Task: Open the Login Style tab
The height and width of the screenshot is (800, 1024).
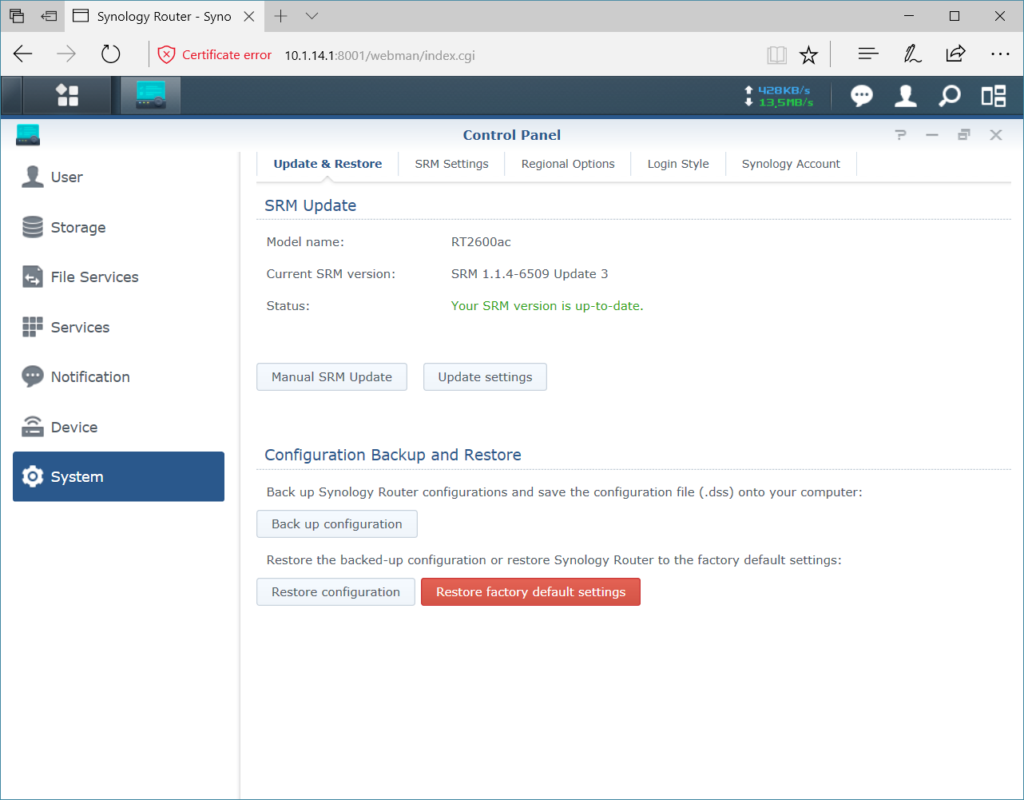Action: 678,164
